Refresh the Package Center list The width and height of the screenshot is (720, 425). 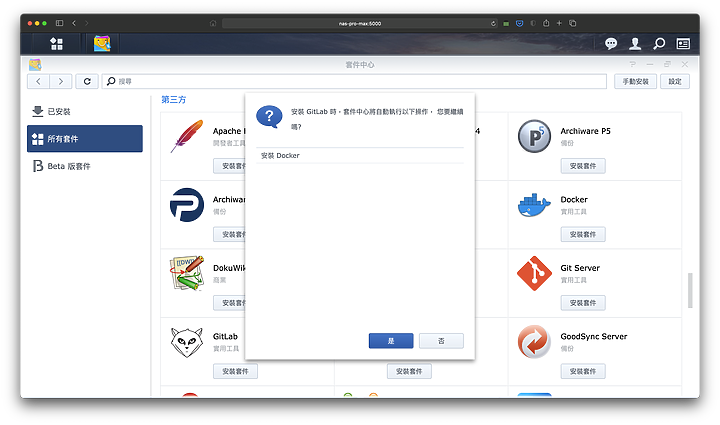(87, 81)
